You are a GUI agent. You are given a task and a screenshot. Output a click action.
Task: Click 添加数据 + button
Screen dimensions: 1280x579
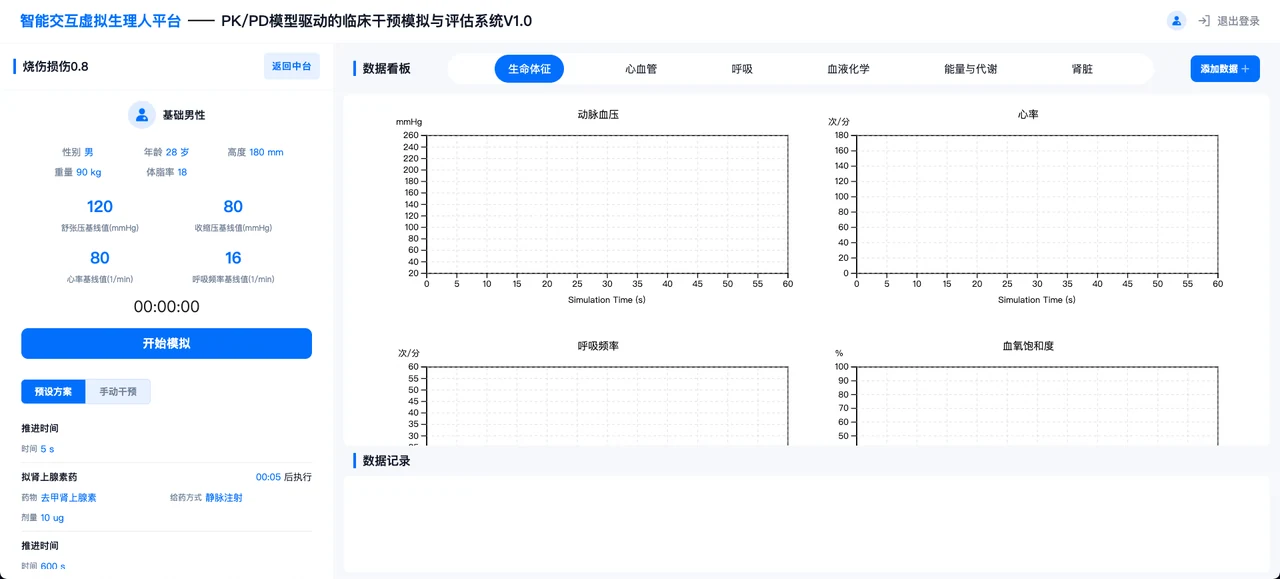(x=1225, y=69)
